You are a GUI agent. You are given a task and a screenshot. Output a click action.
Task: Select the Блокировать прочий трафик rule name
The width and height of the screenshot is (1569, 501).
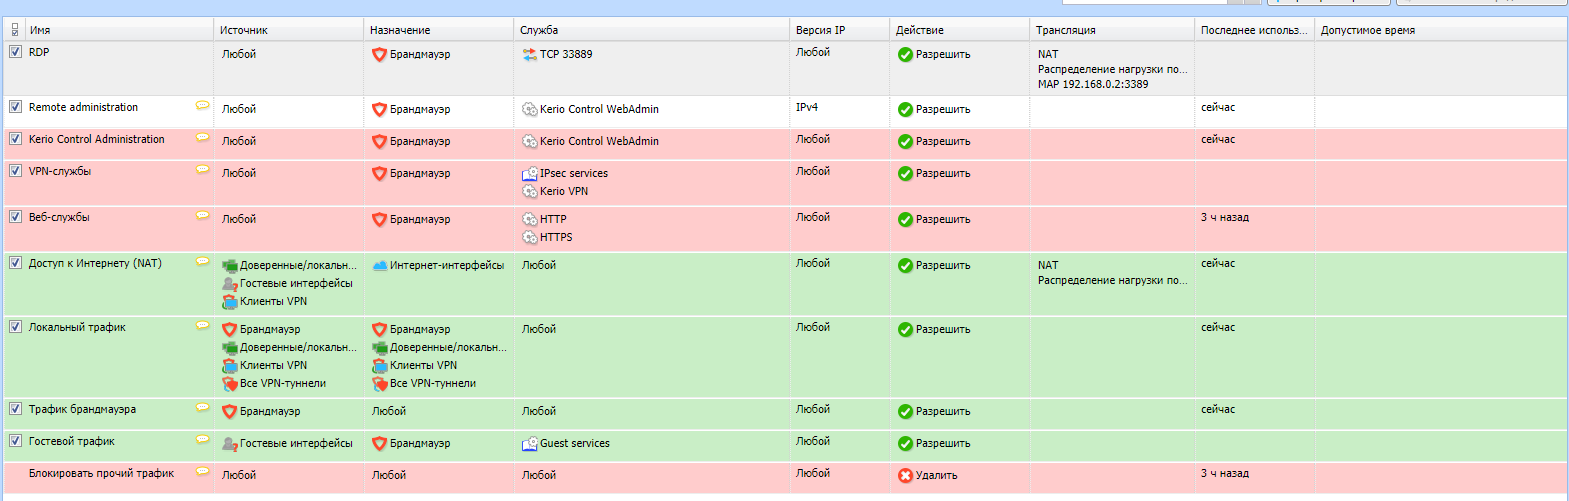click(x=101, y=473)
